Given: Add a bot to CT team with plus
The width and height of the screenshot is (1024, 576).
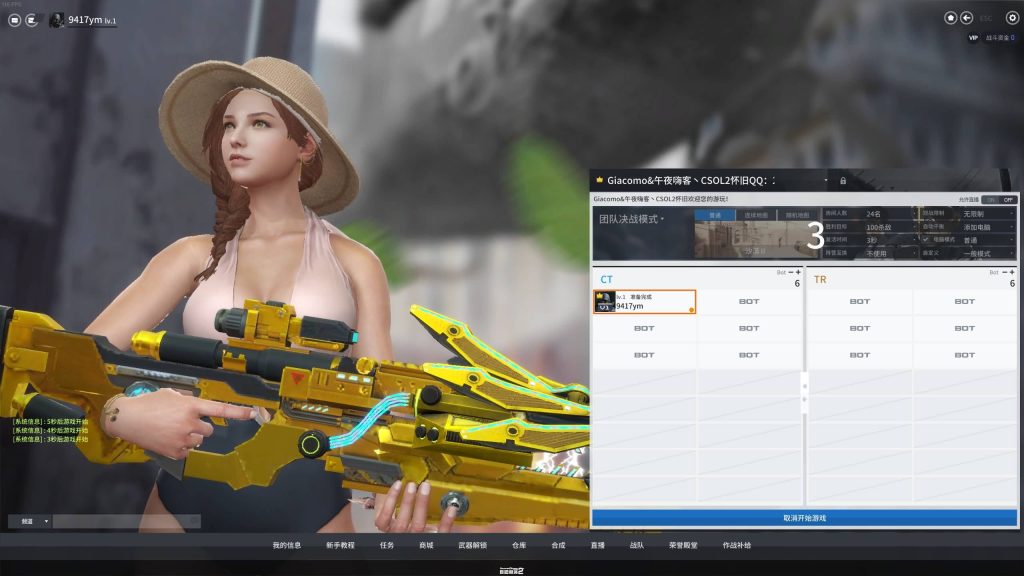Looking at the screenshot, I should pos(798,272).
